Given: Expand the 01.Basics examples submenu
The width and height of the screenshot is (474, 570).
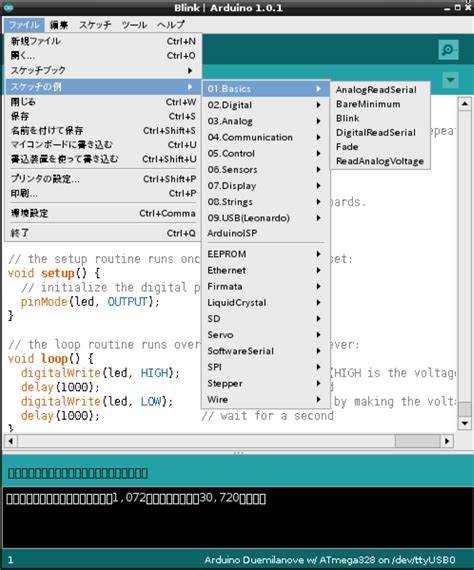Looking at the screenshot, I should tap(266, 89).
